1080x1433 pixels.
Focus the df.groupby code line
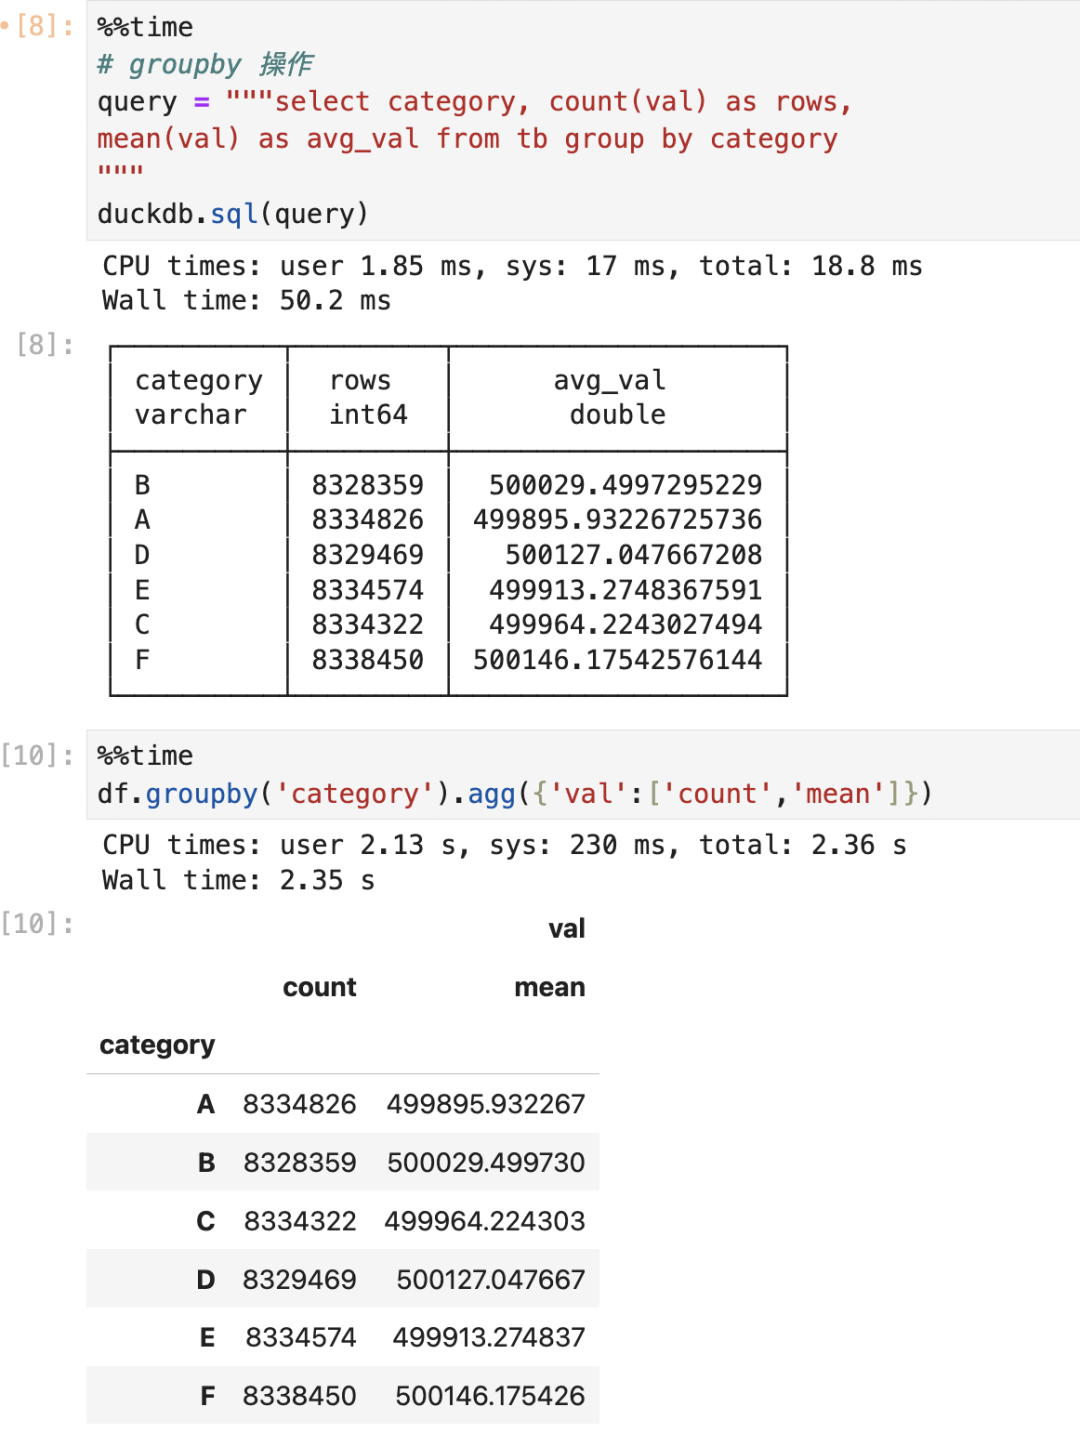pos(514,794)
